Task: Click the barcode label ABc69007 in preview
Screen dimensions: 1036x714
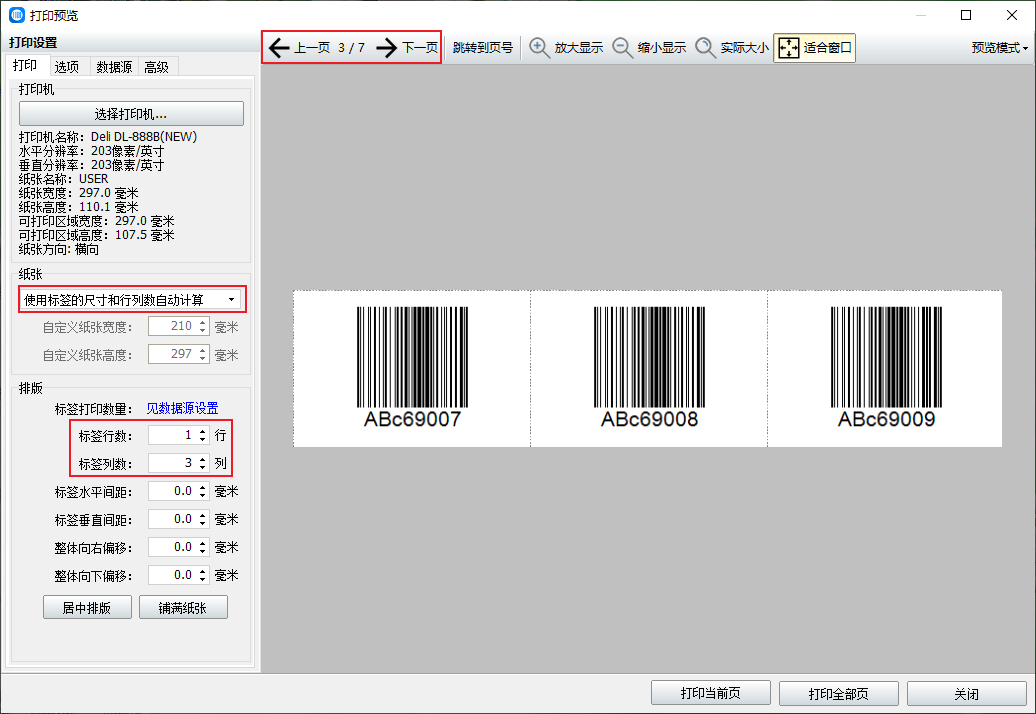Action: pos(412,369)
